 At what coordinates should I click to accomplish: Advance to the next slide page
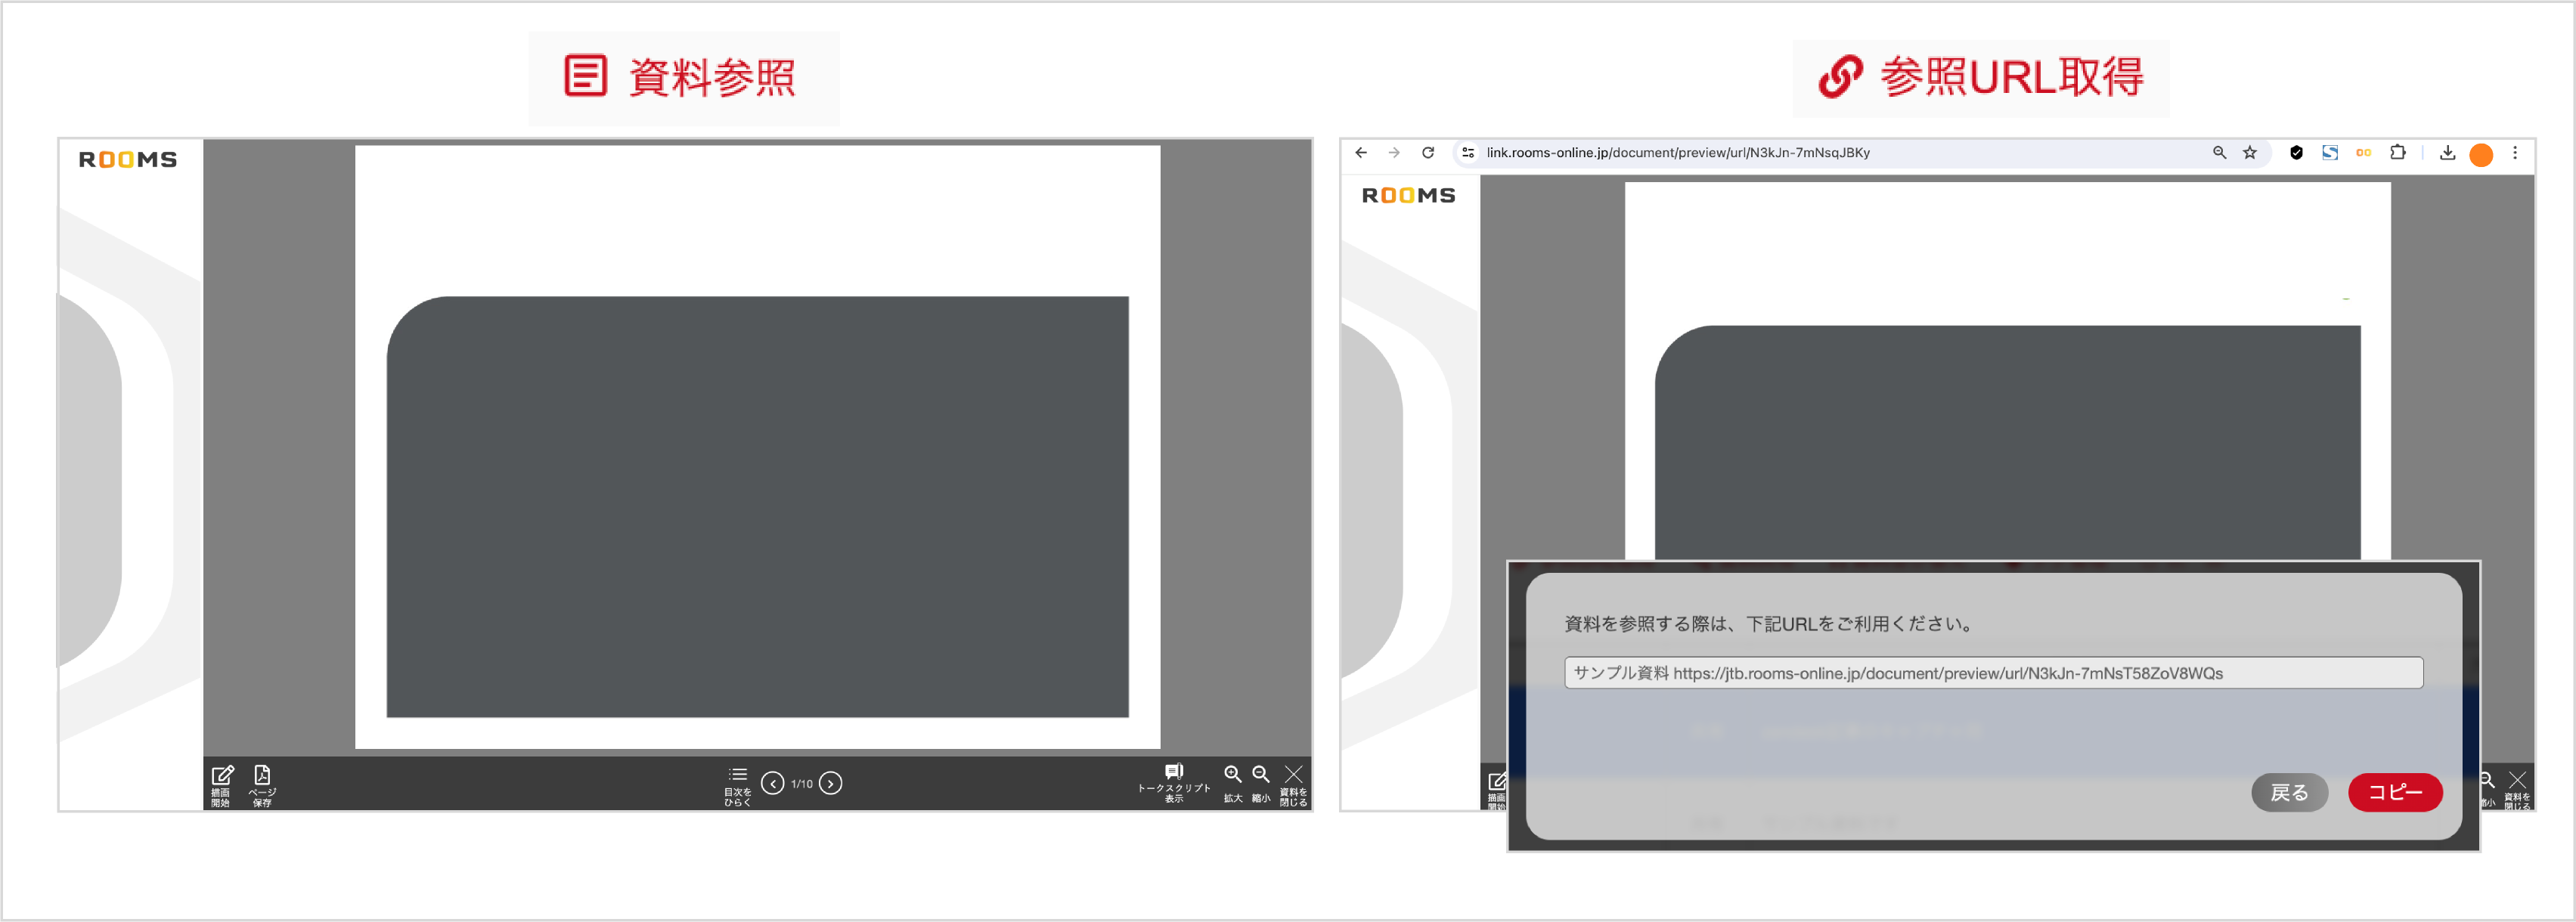(831, 784)
